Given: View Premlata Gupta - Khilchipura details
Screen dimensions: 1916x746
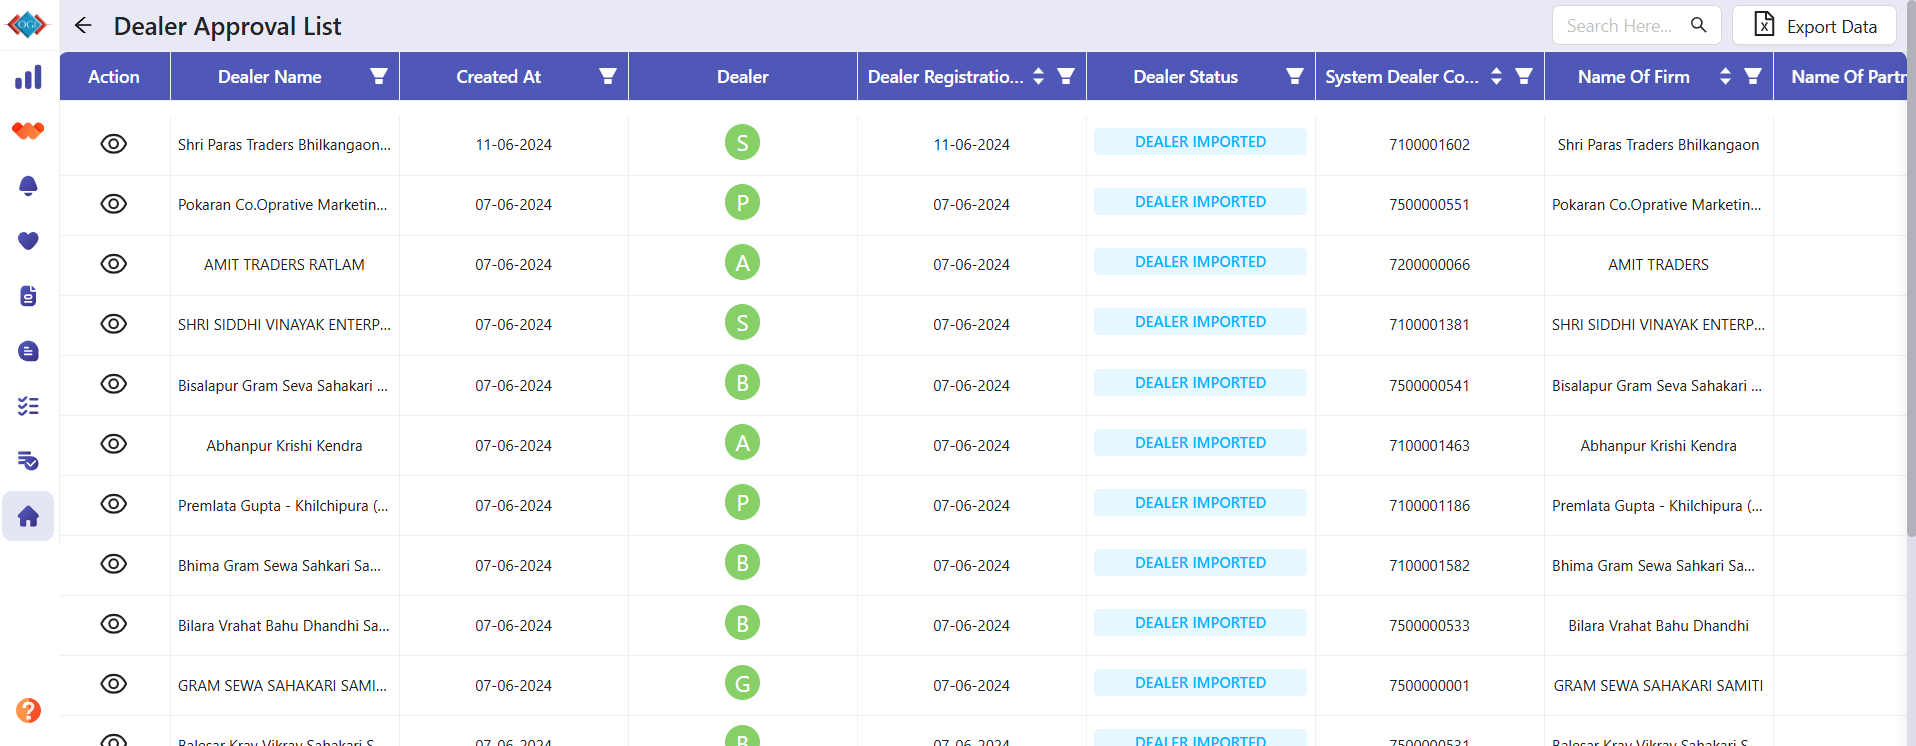Looking at the screenshot, I should coord(114,504).
